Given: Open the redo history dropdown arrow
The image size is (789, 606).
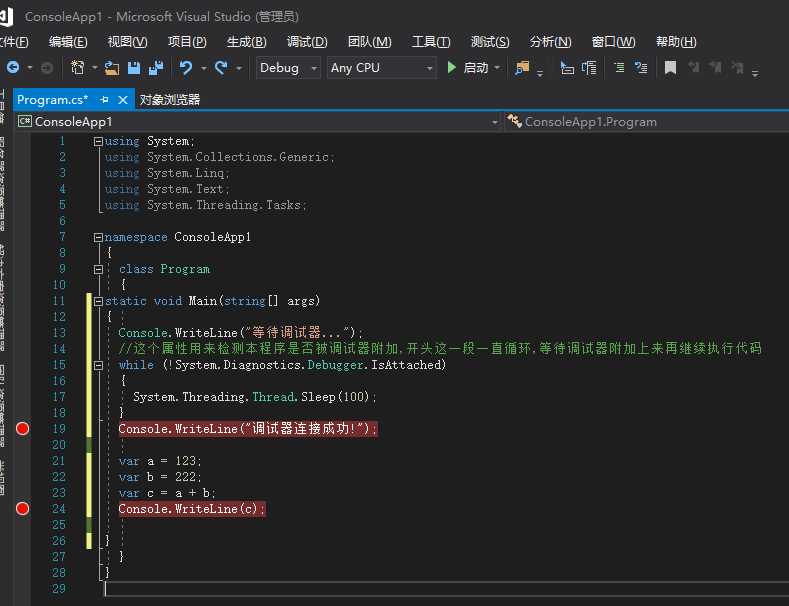Looking at the screenshot, I should [x=239, y=67].
